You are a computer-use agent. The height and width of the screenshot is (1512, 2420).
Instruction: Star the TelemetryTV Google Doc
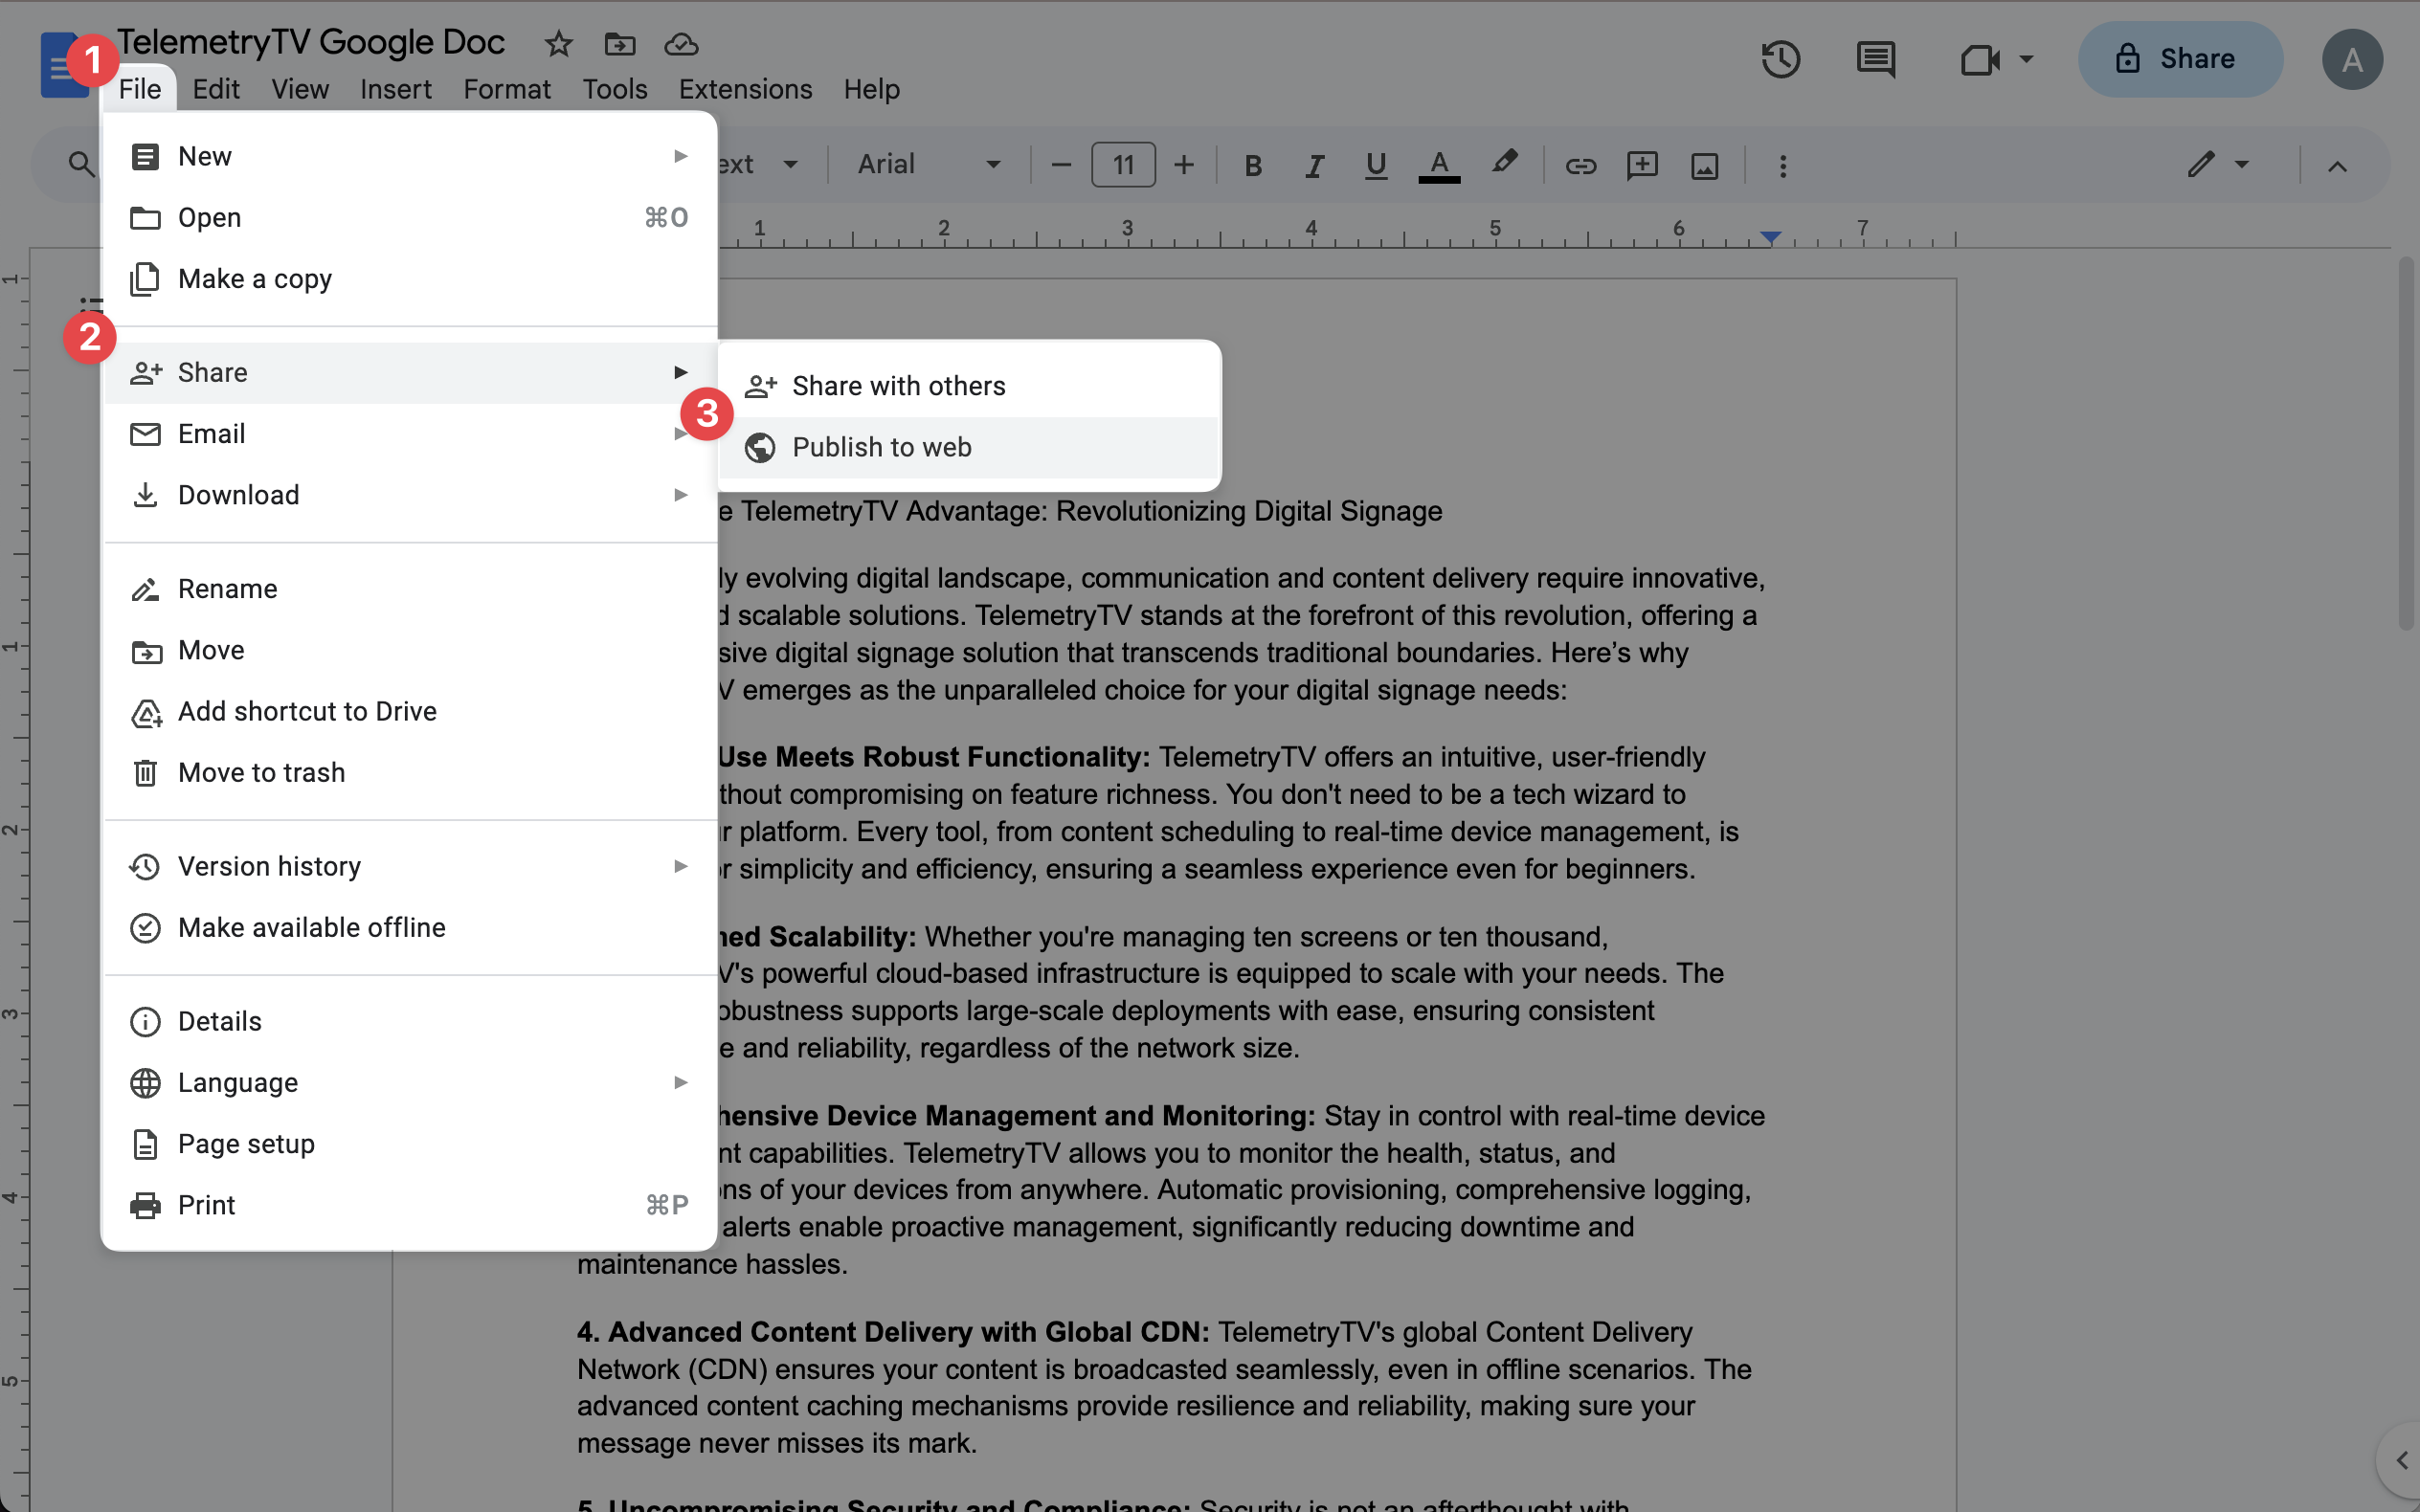click(x=558, y=44)
